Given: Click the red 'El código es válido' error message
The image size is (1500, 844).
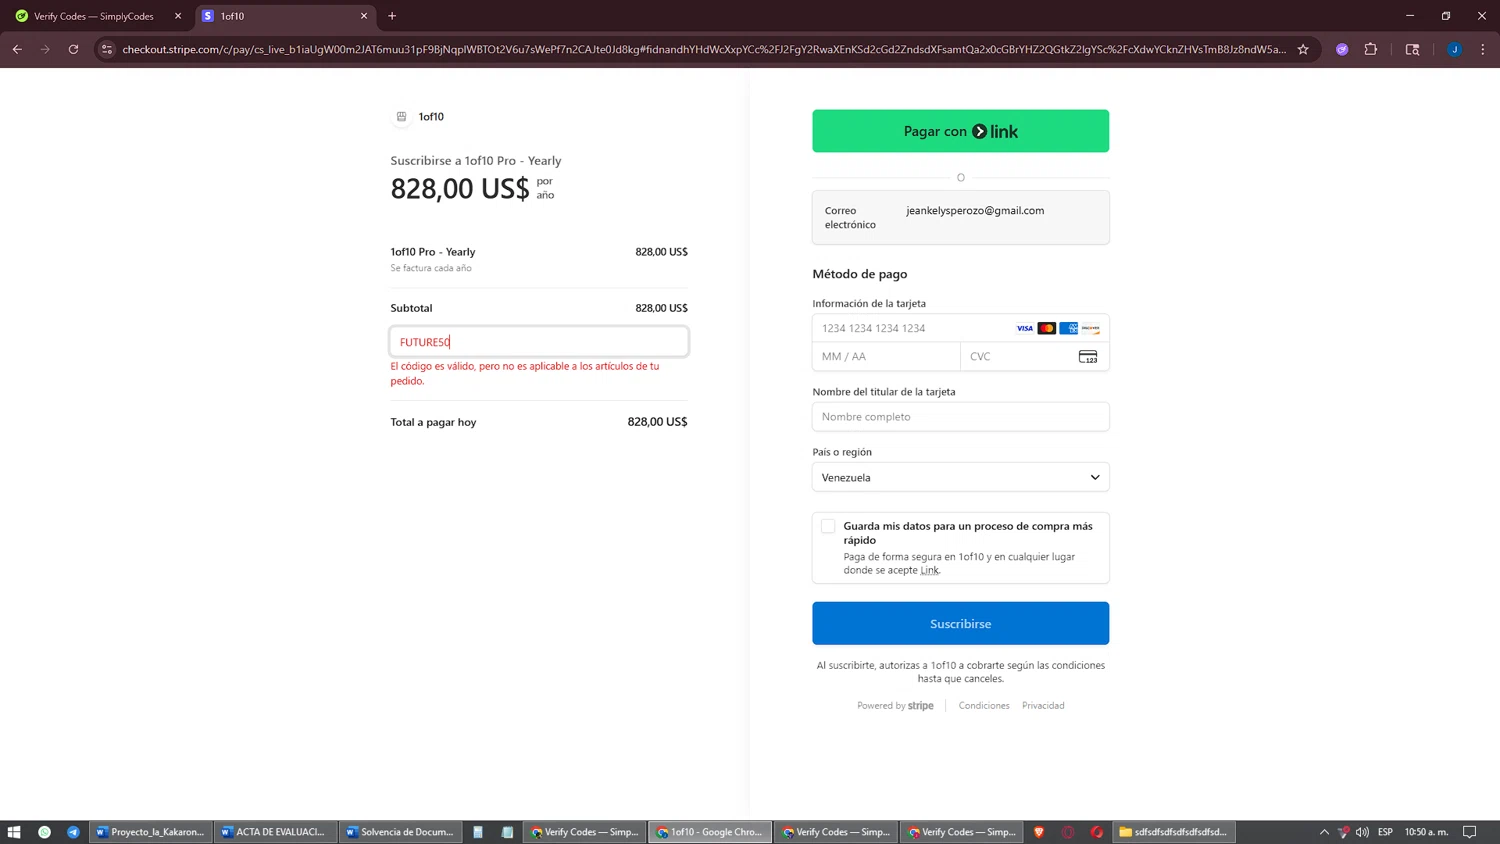Looking at the screenshot, I should (525, 373).
